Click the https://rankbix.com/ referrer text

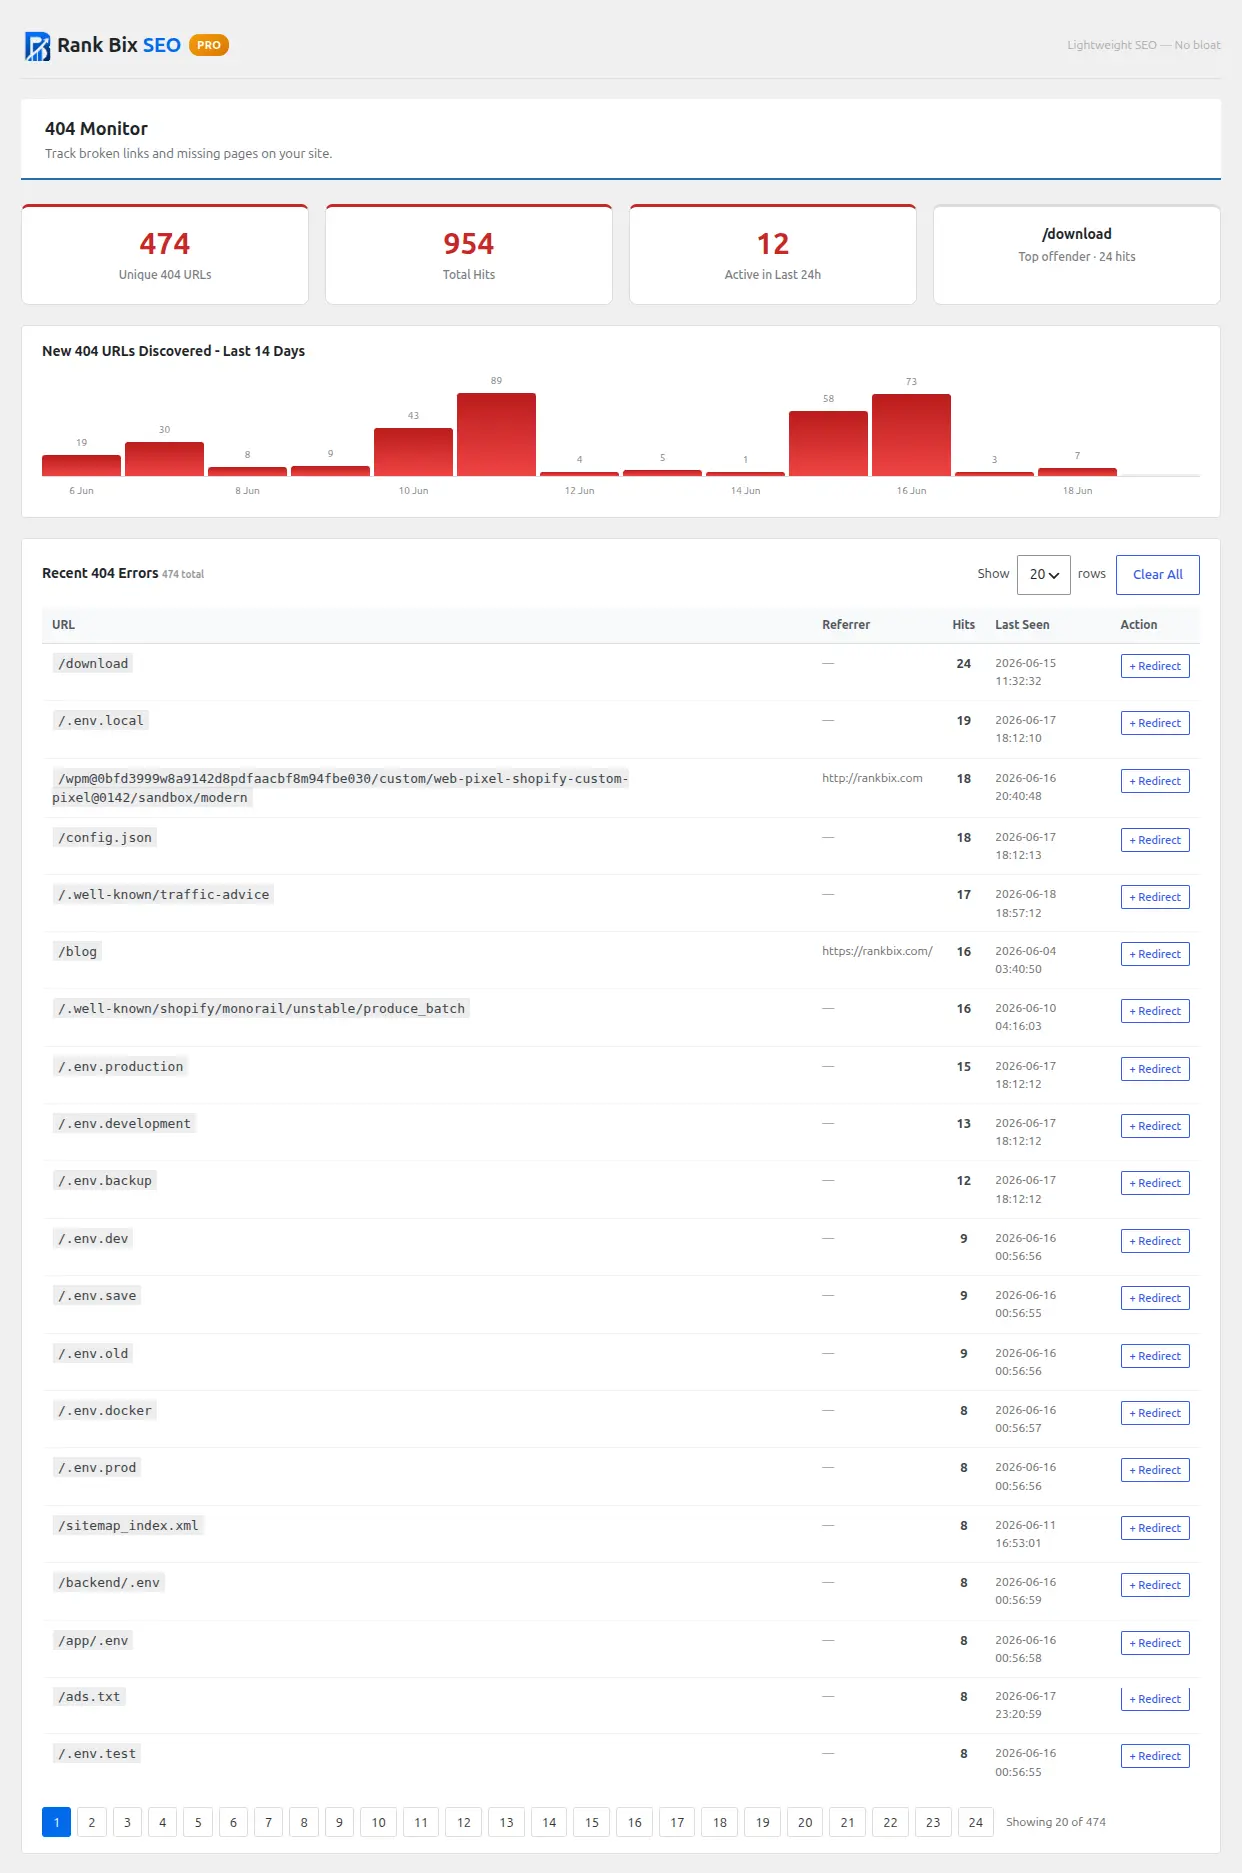(x=877, y=951)
